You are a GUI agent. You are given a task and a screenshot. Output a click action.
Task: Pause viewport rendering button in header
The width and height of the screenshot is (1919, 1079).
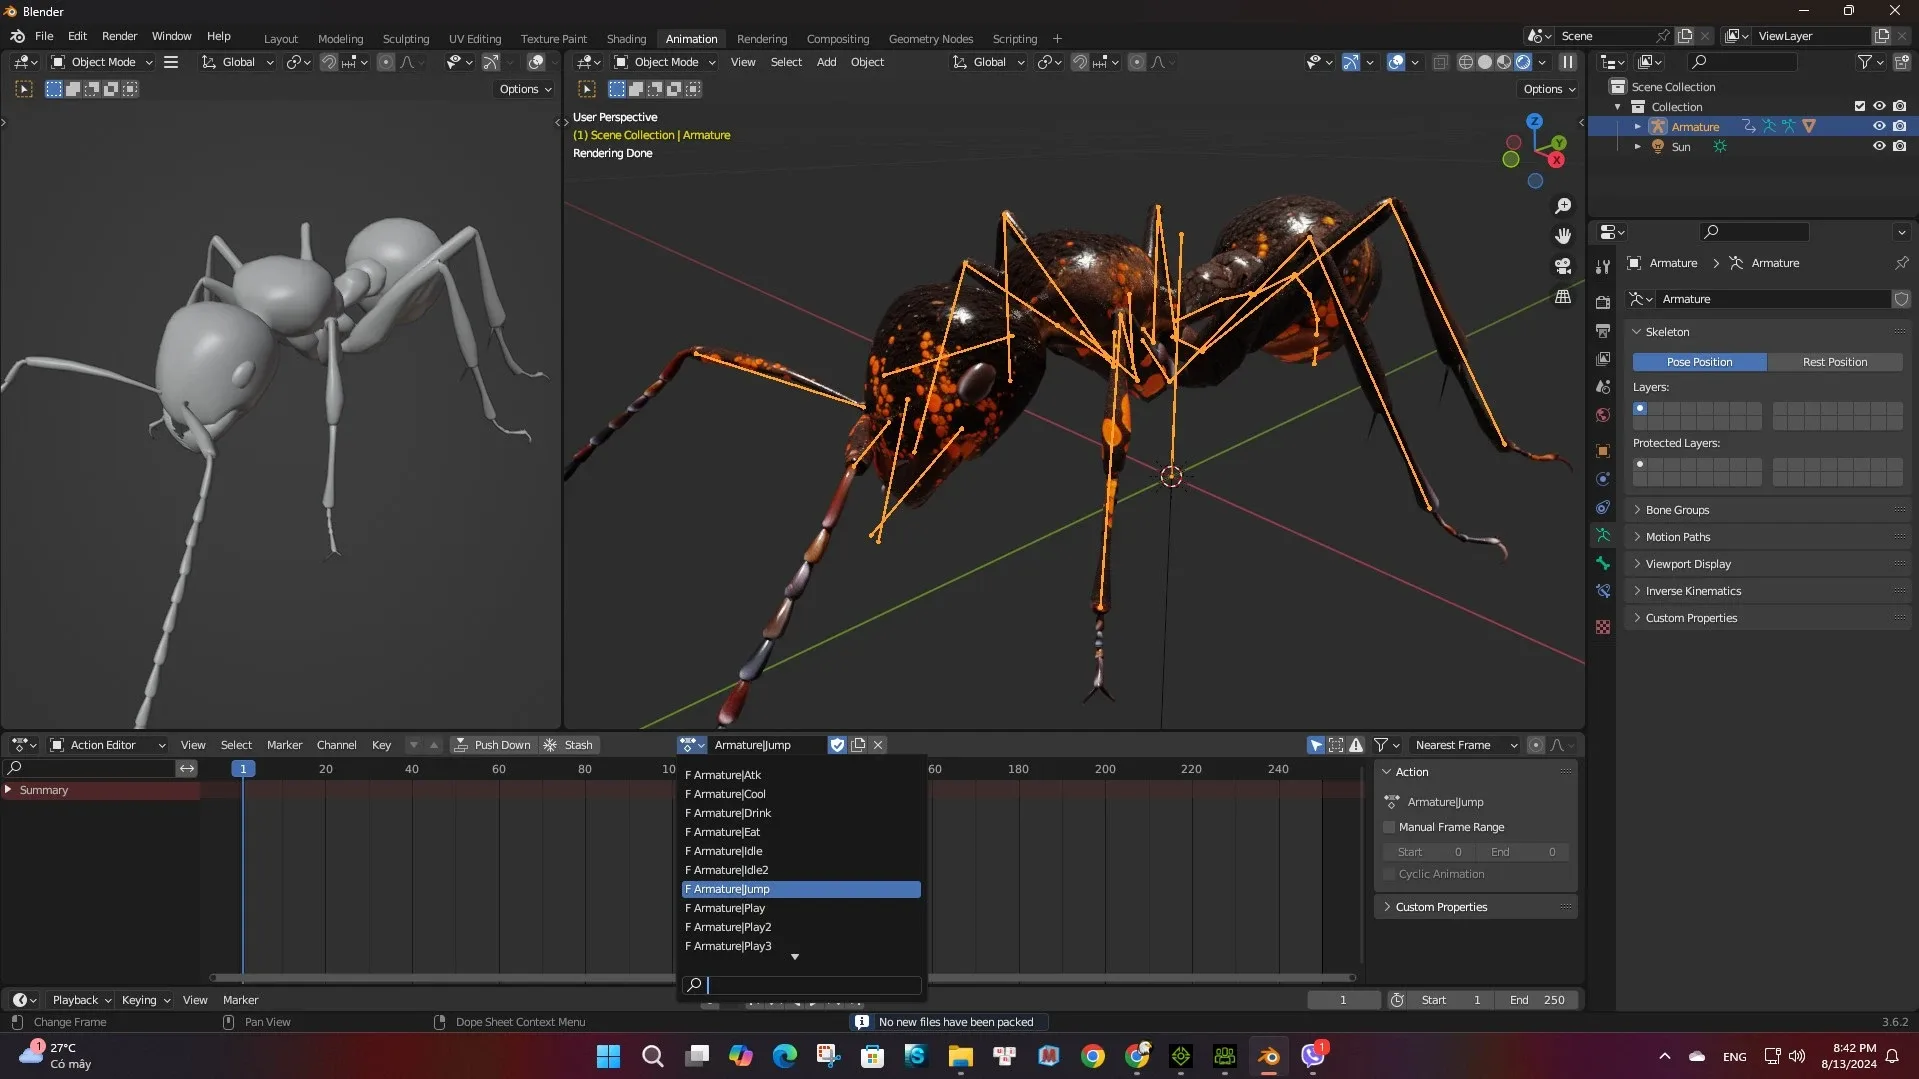click(1567, 62)
